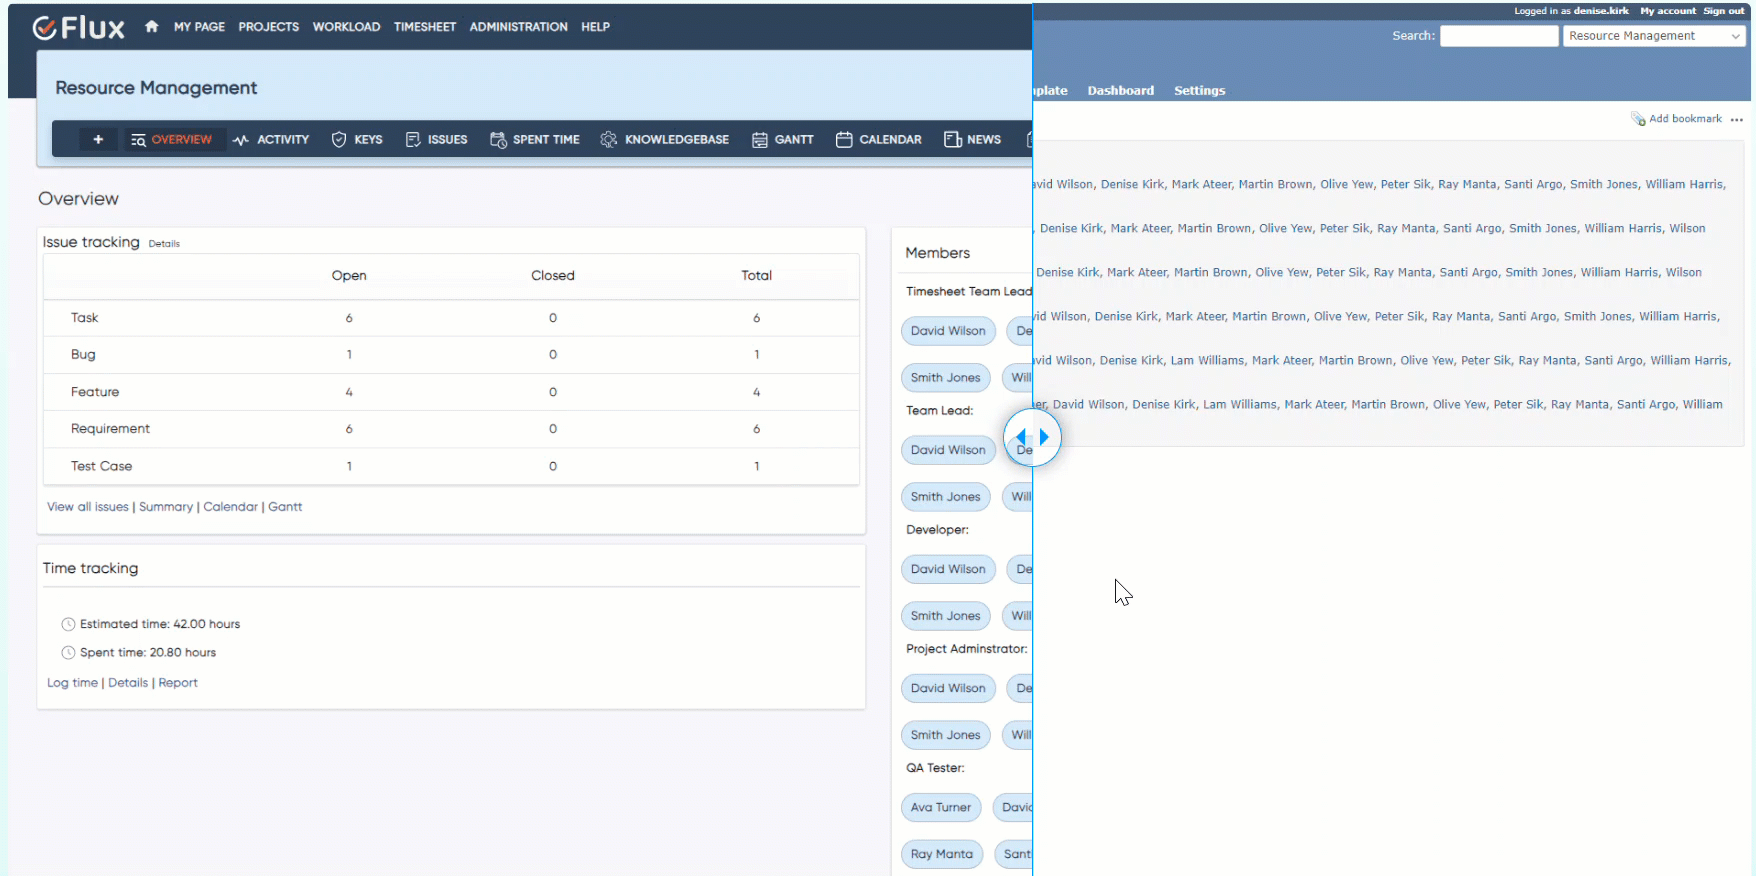Open the Calendar tab
This screenshot has width=1756, height=876.
(x=879, y=140)
